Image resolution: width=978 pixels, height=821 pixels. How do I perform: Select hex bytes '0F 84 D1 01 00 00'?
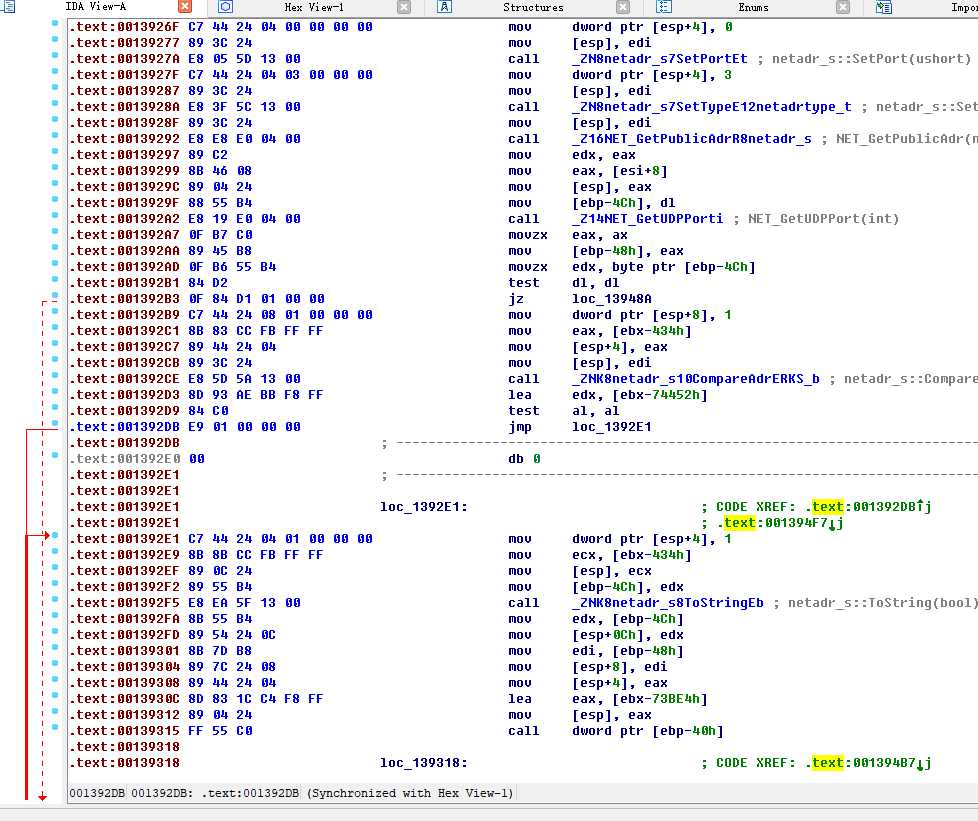pyautogui.click(x=256, y=299)
